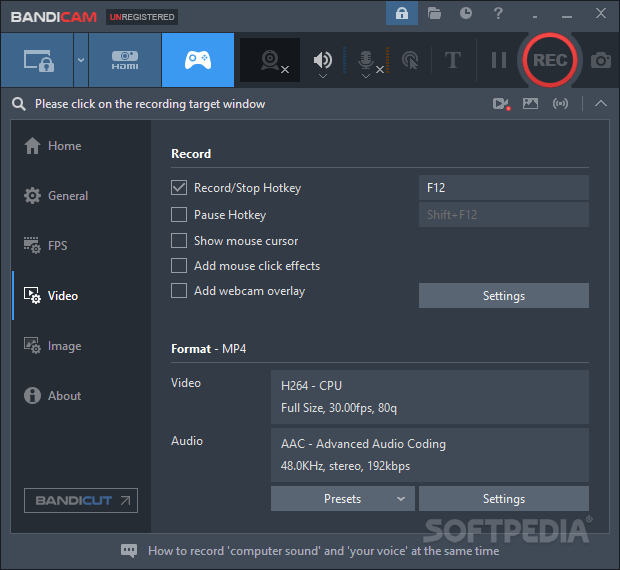Toggle the microphone icon
Viewport: 620px width, 570px height.
(x=366, y=60)
